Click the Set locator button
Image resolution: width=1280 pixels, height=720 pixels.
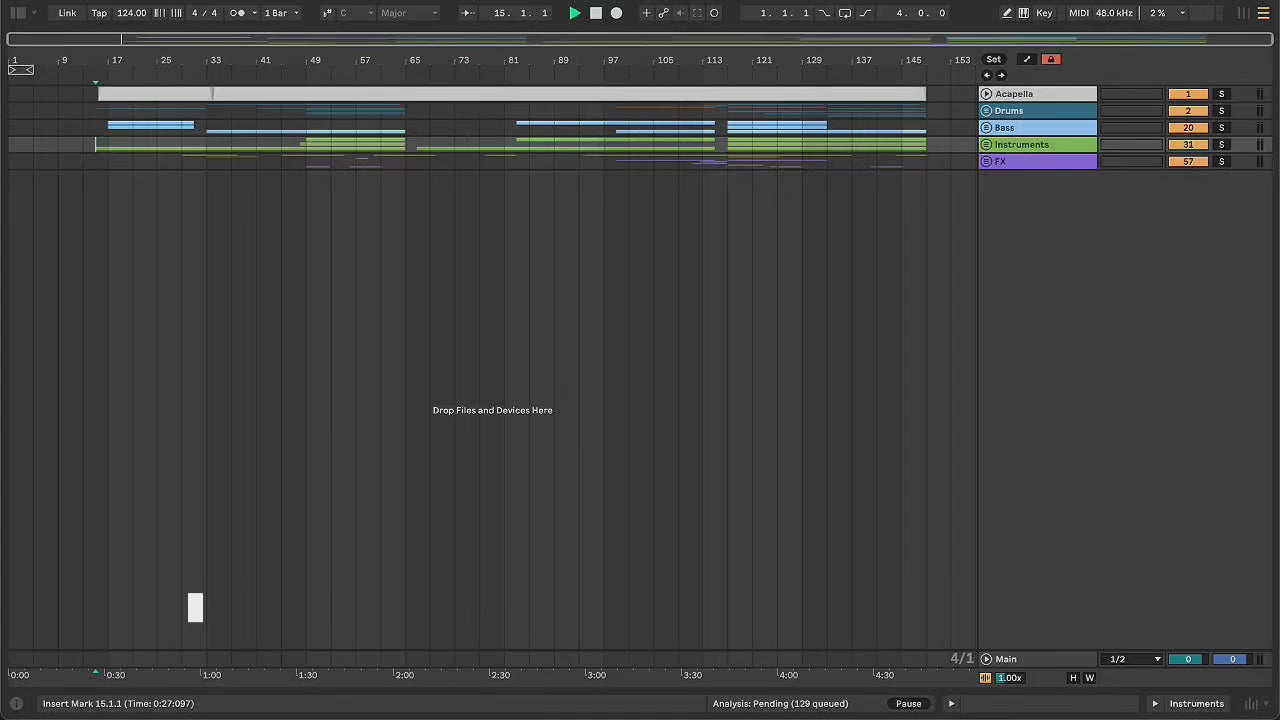993,59
